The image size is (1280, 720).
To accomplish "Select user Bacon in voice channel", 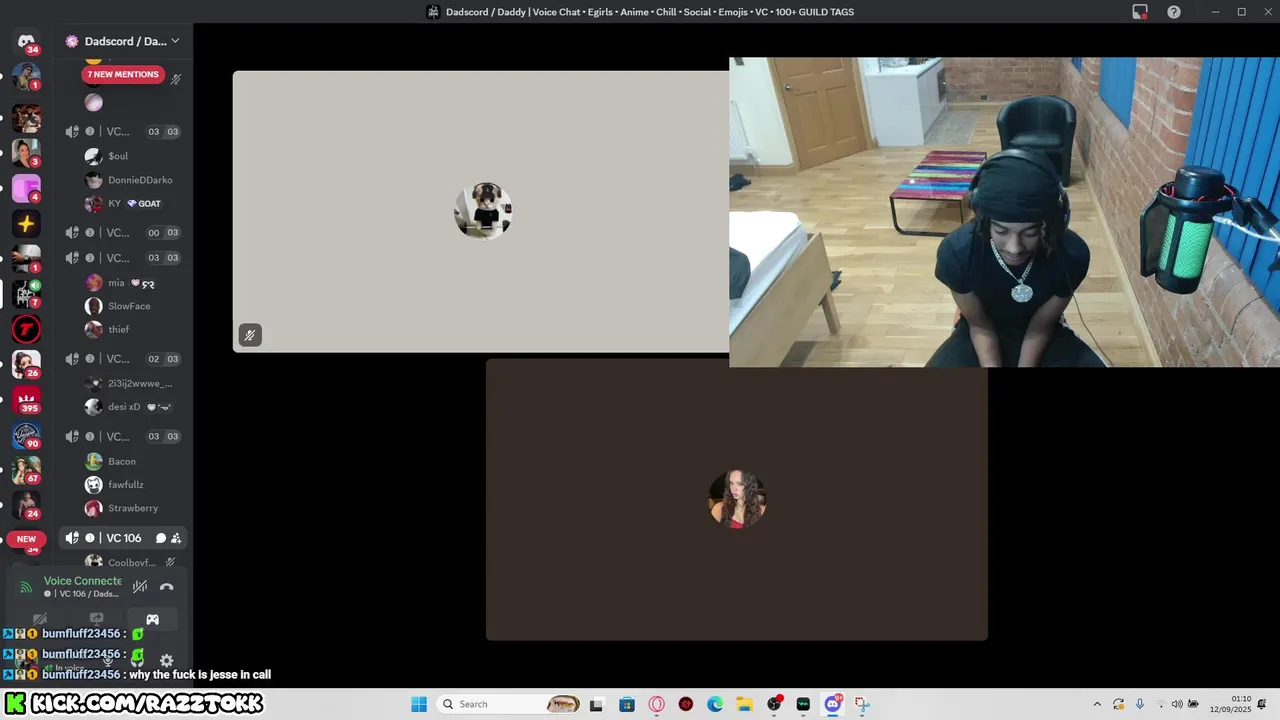I will point(123,461).
